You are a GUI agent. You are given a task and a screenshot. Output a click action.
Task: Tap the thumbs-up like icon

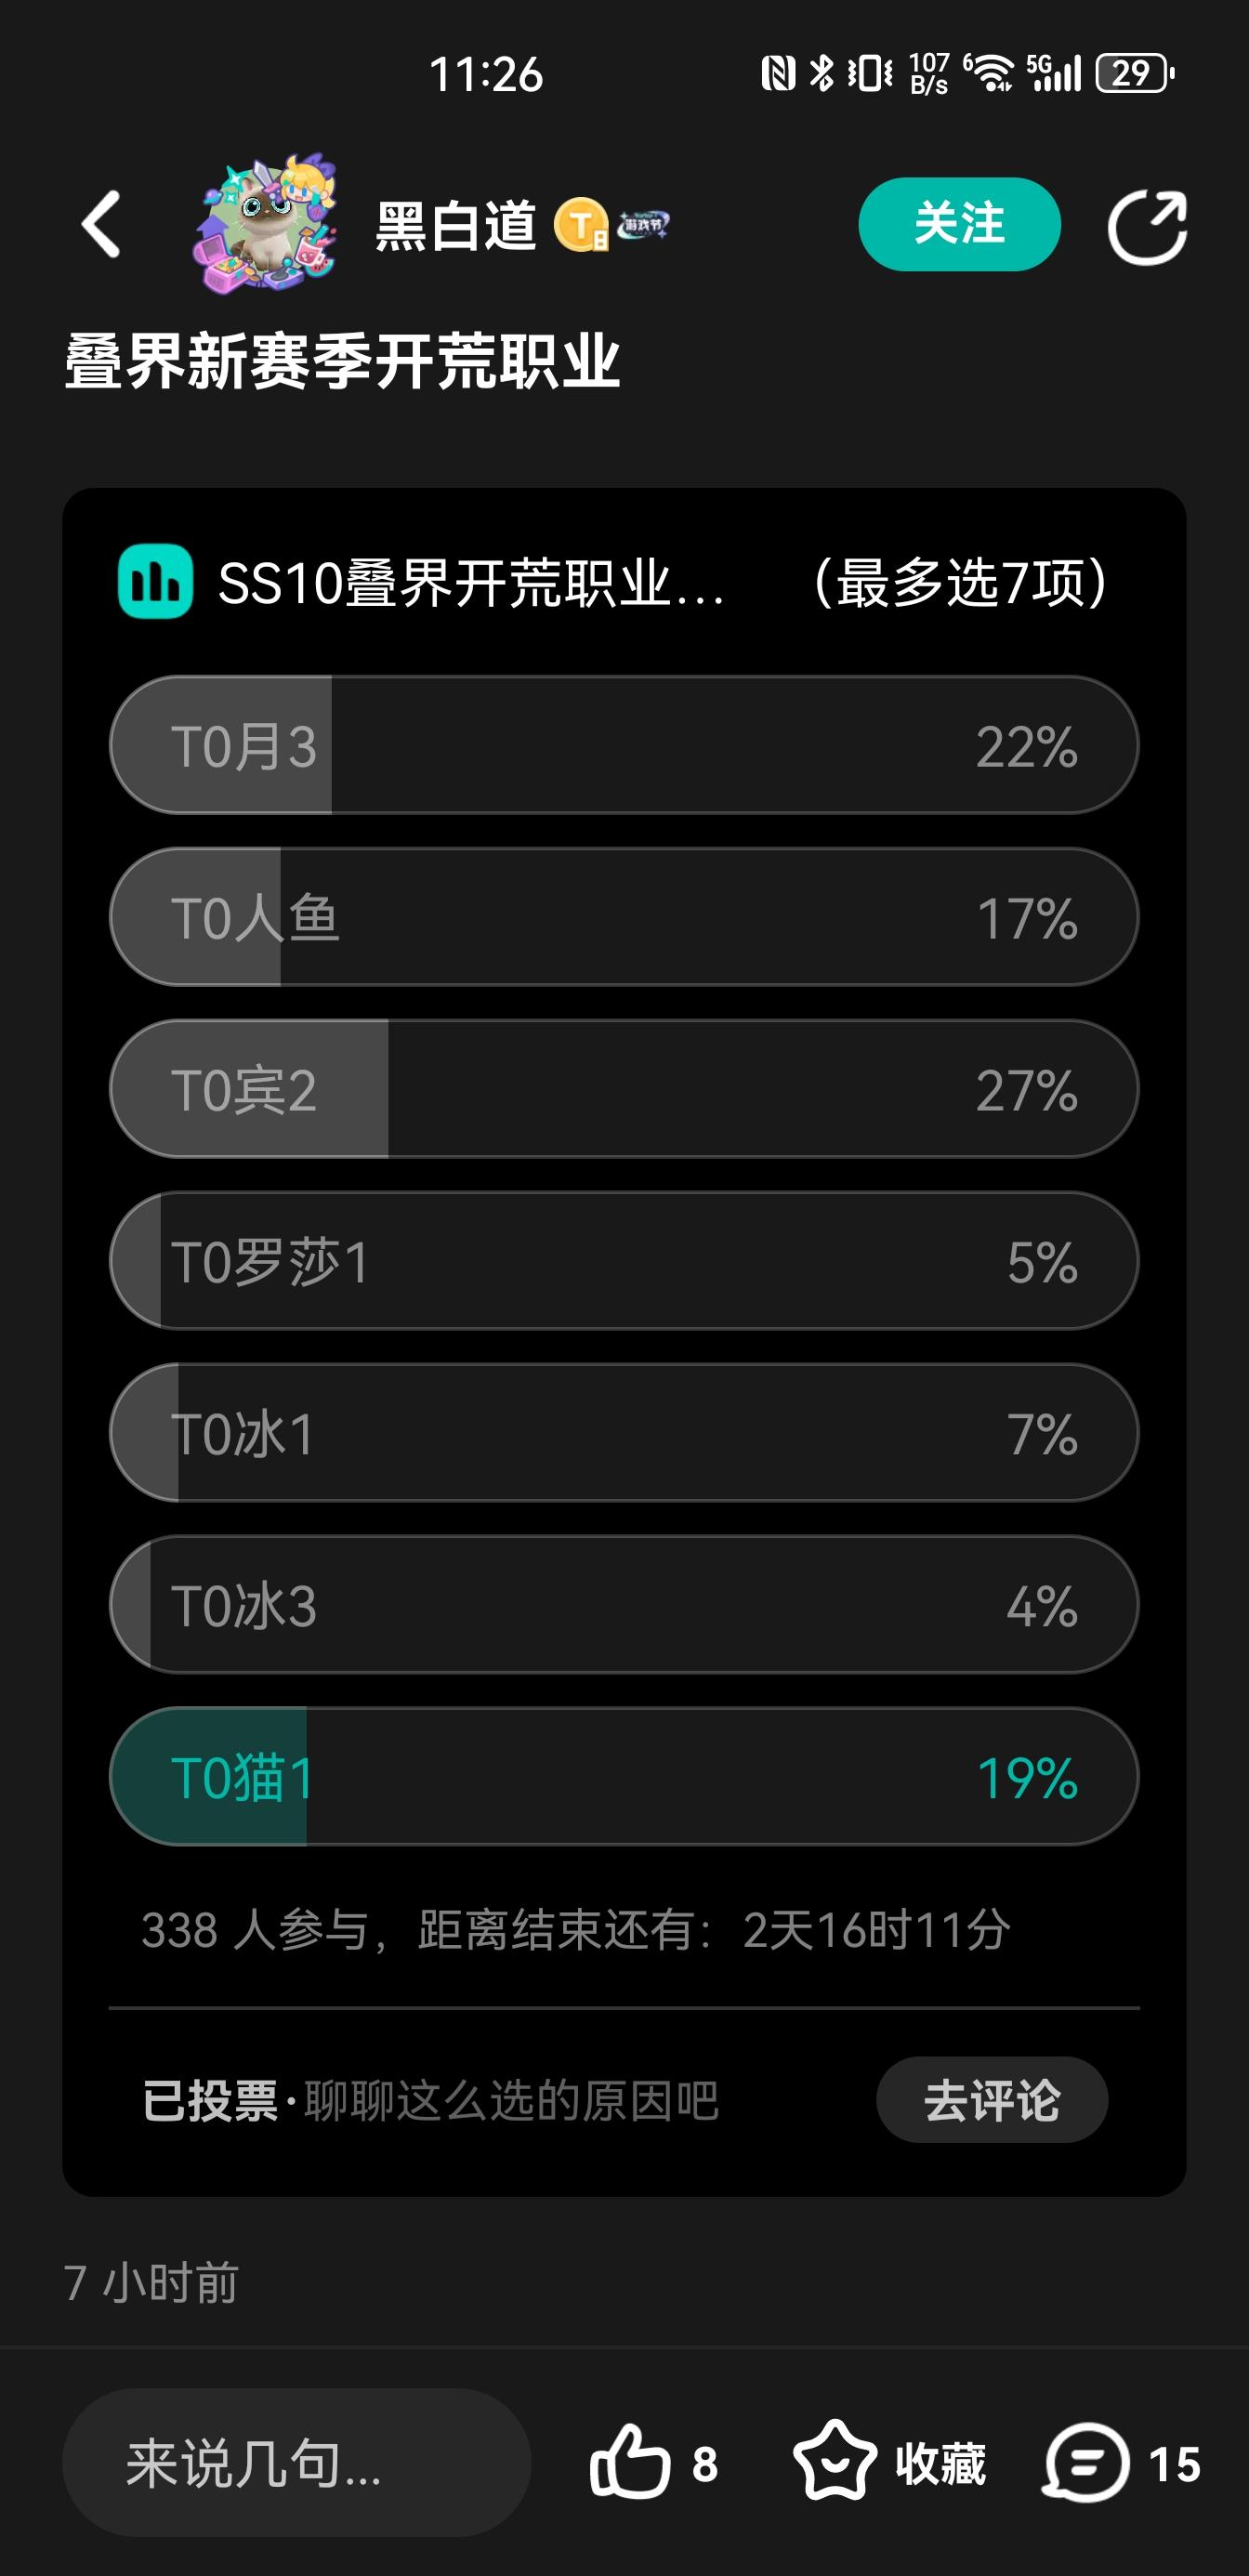click(629, 2462)
